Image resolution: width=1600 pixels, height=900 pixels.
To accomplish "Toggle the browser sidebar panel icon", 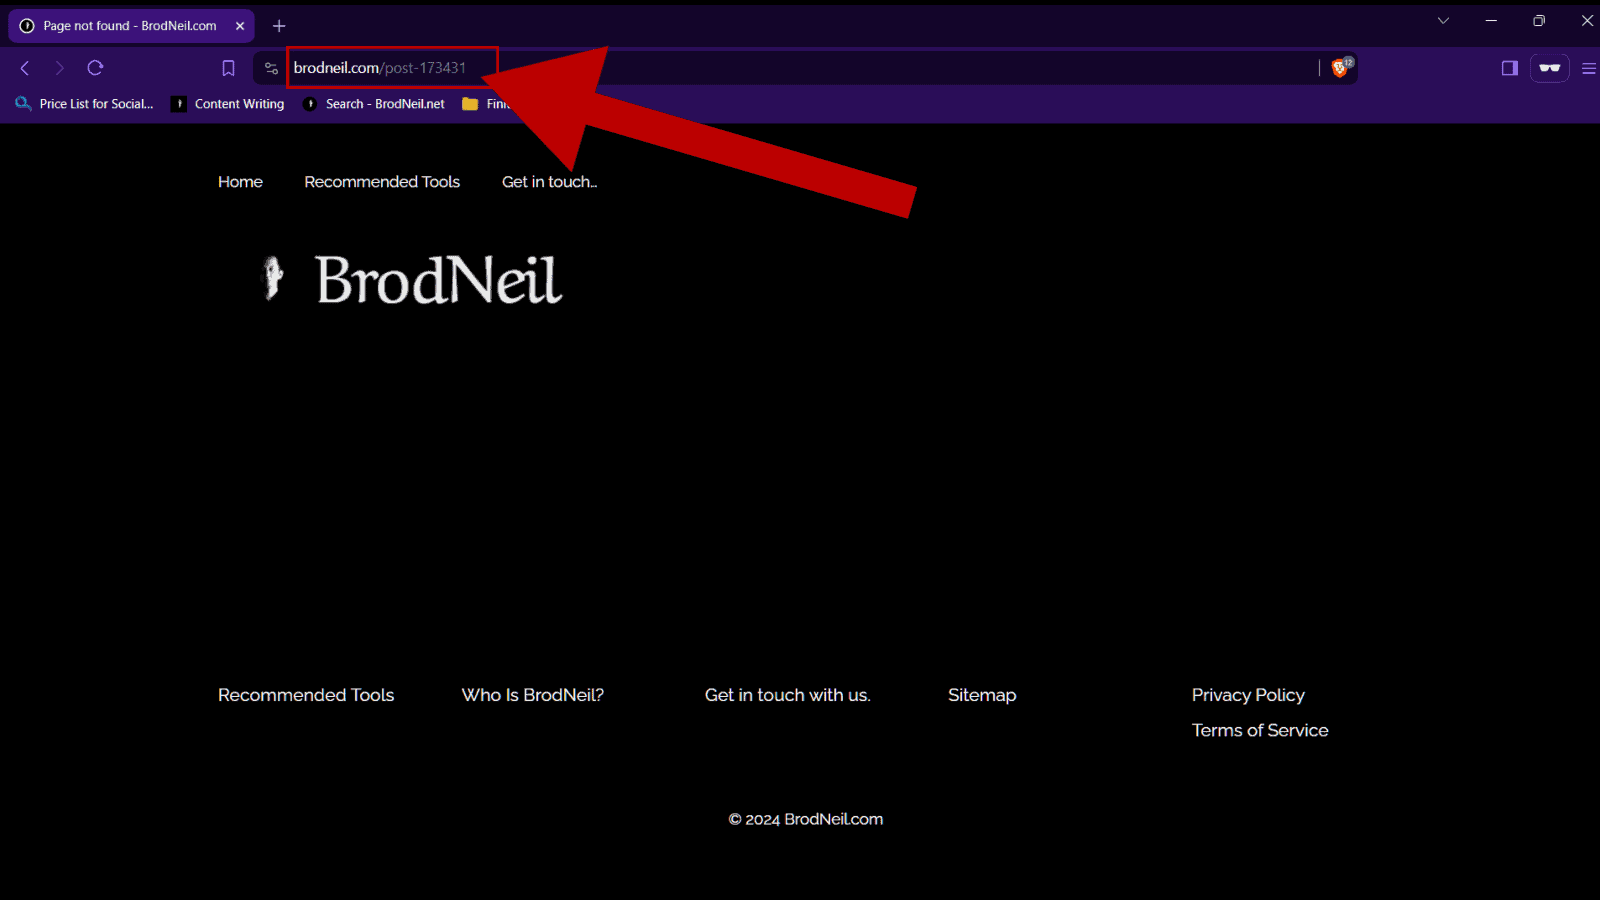I will (1510, 68).
